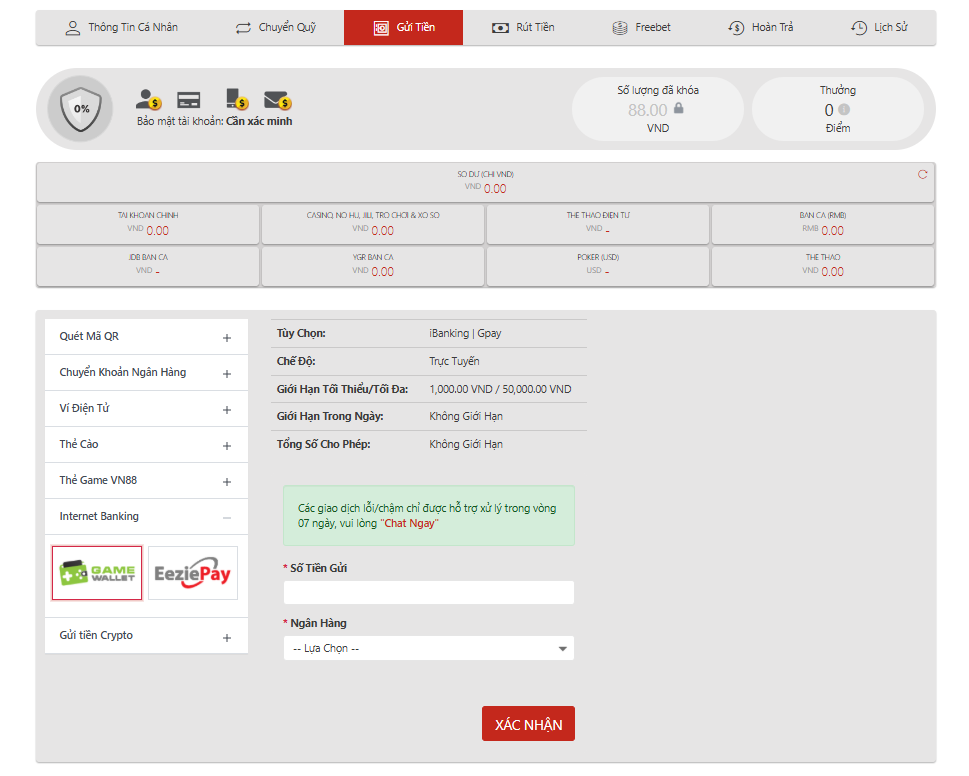The image size is (969, 776).
Task: Switch to the Chuyển Quỹ tab
Action: pyautogui.click(x=276, y=28)
